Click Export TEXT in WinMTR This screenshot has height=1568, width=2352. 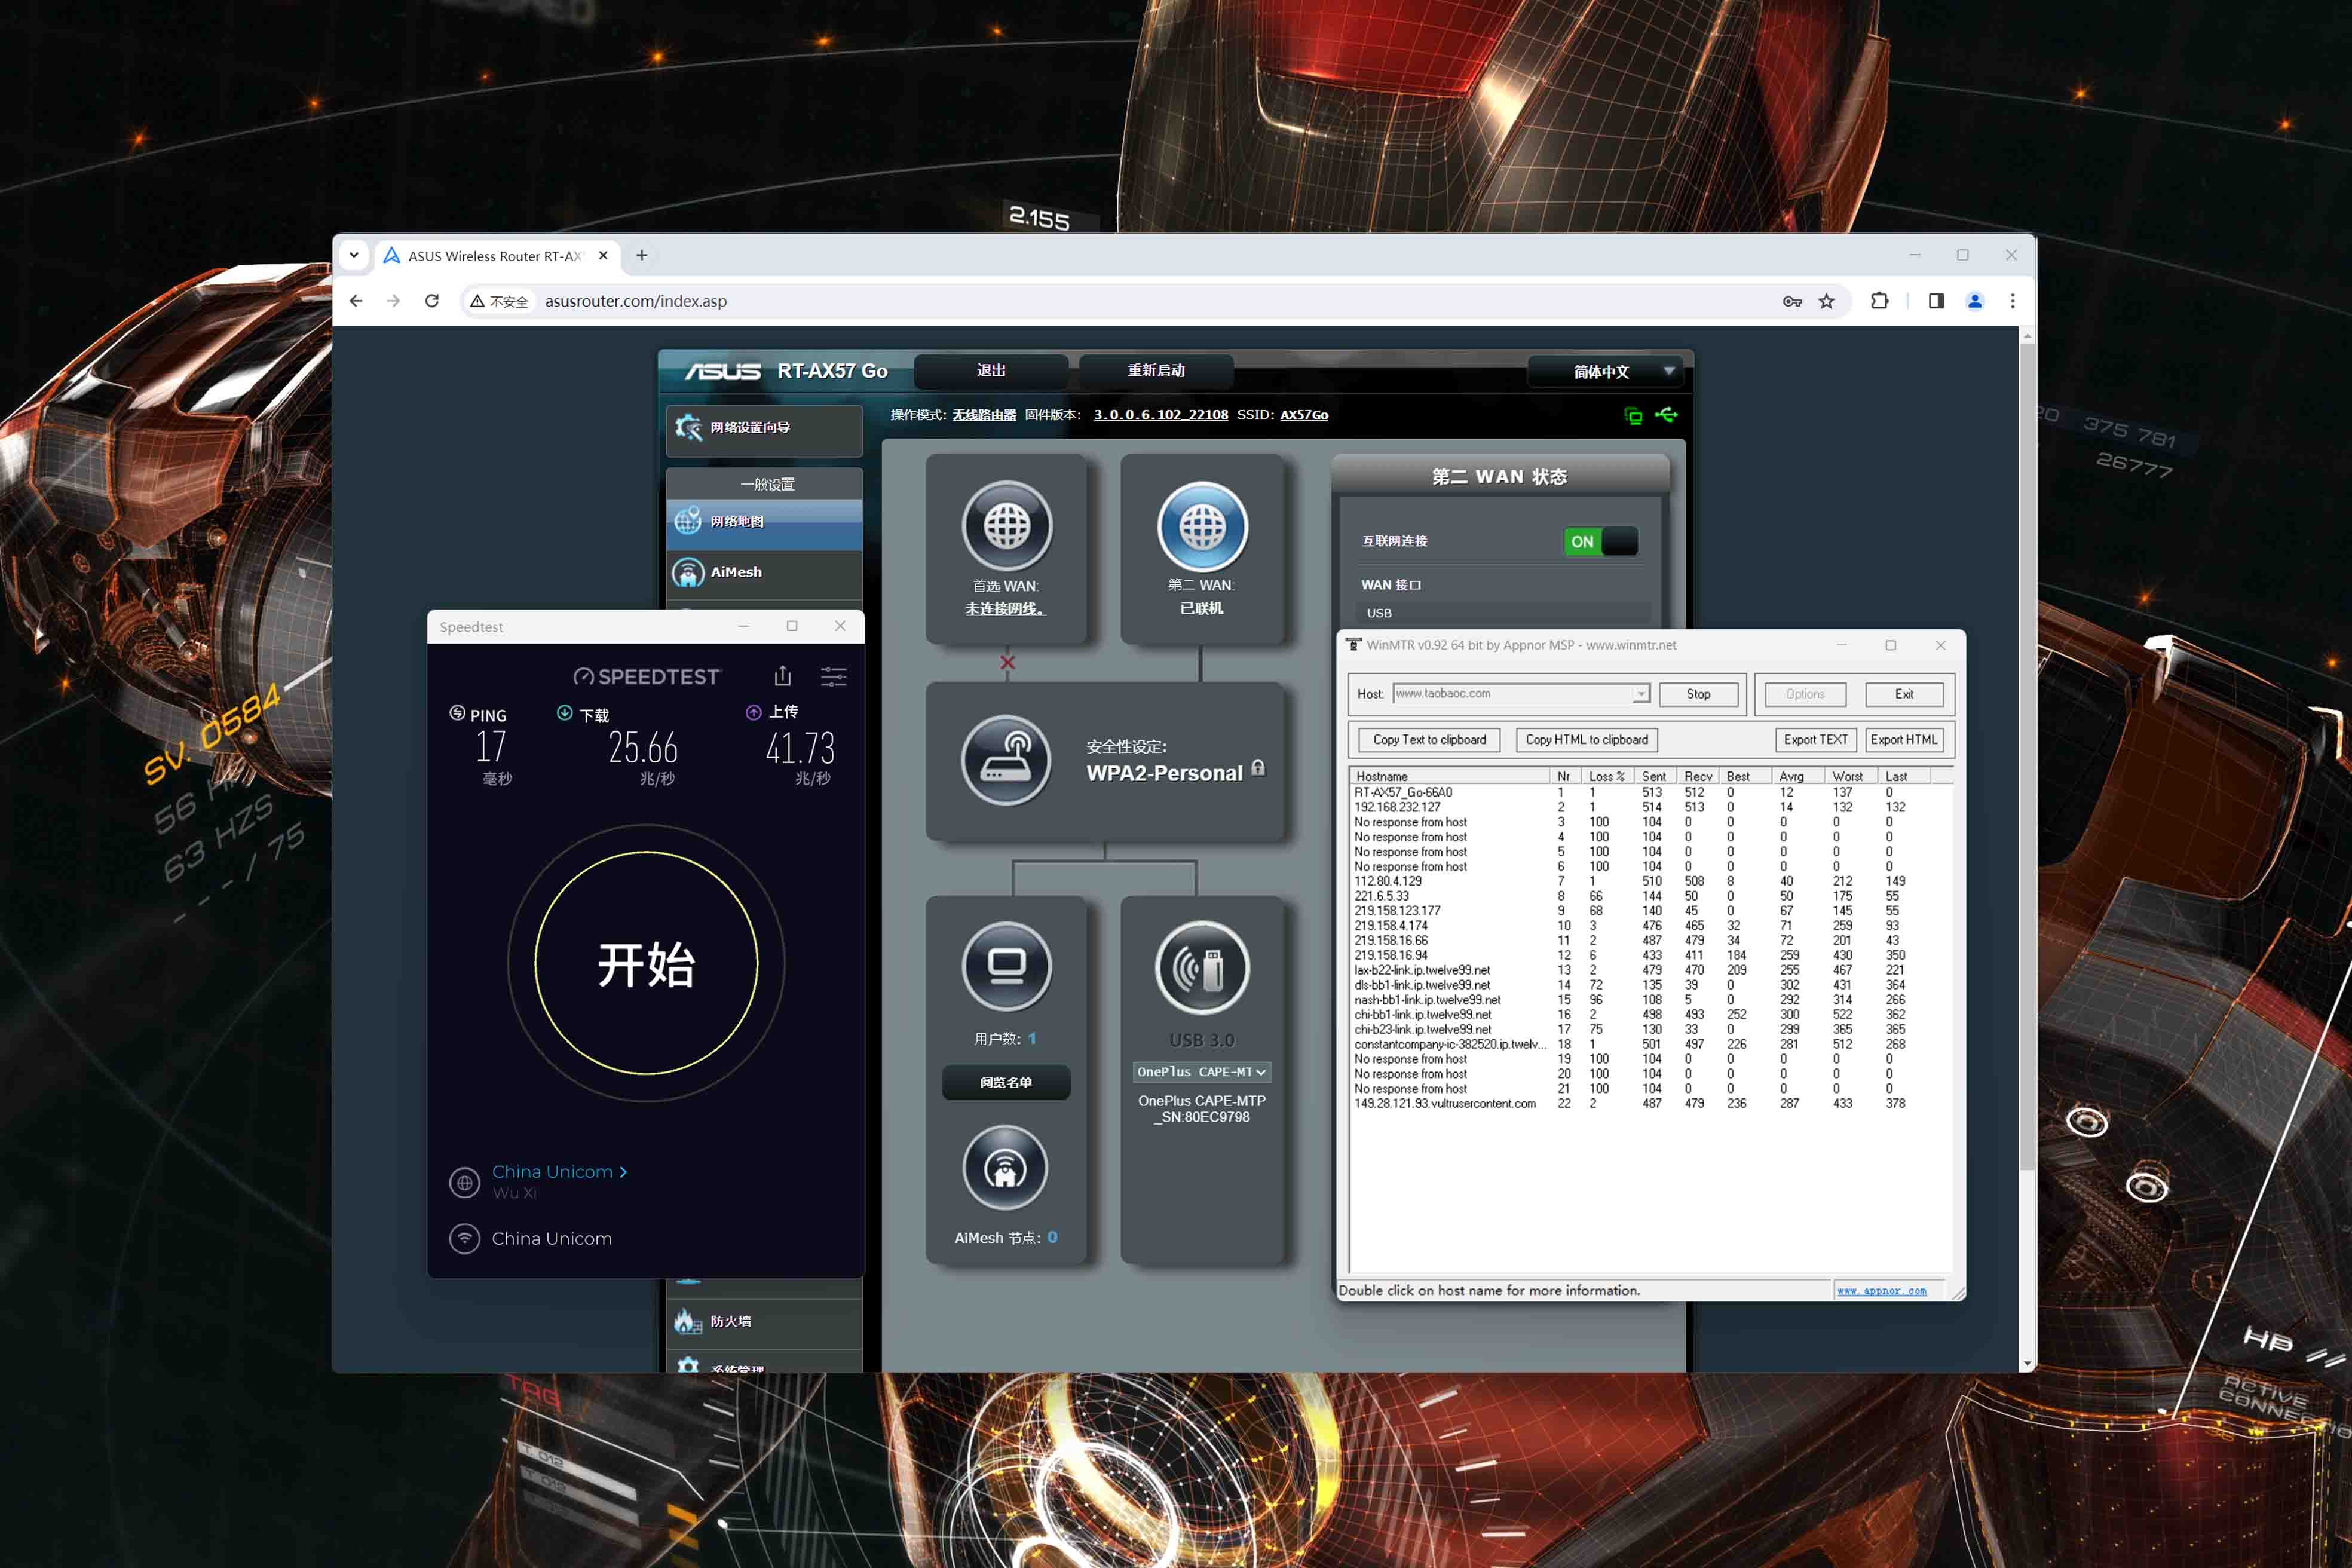tap(1816, 740)
